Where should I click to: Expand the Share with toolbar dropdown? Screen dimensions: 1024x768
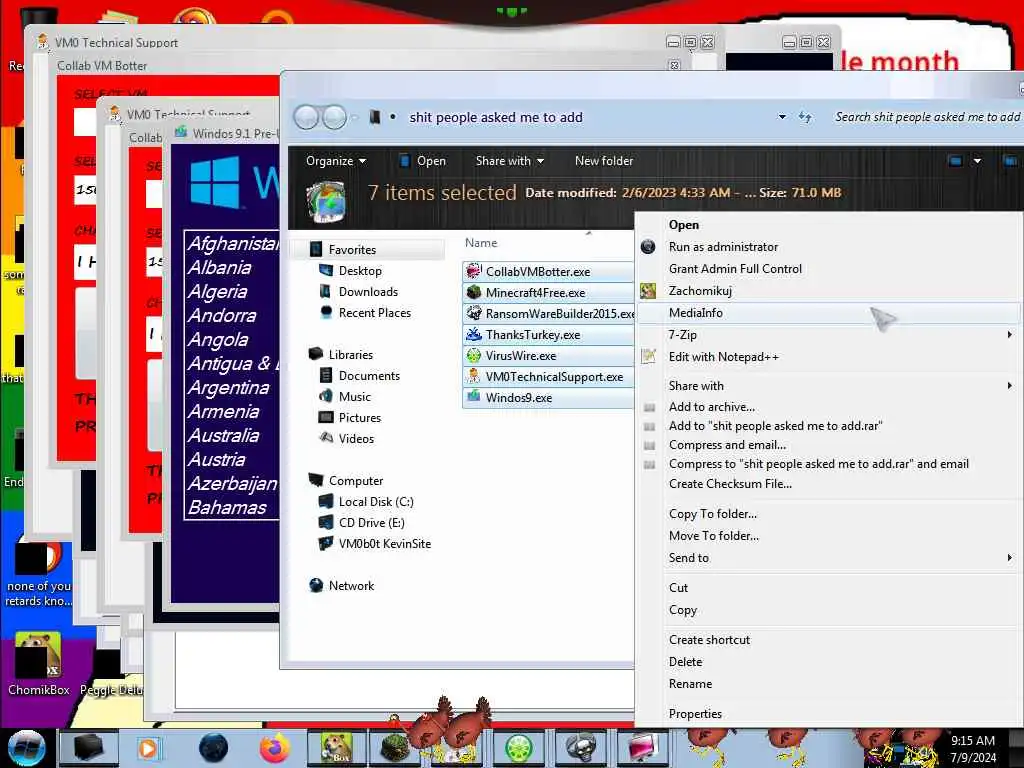click(509, 161)
